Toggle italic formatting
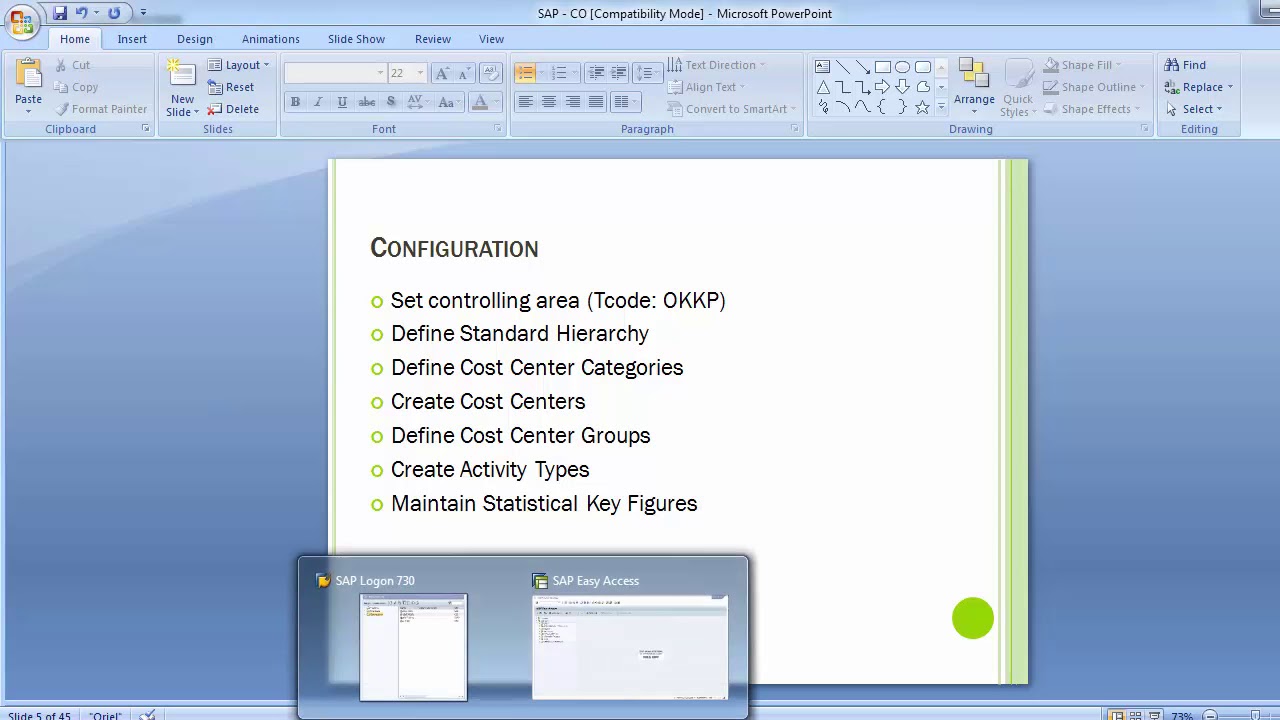Screen dimensions: 1280x720 (x=318, y=102)
